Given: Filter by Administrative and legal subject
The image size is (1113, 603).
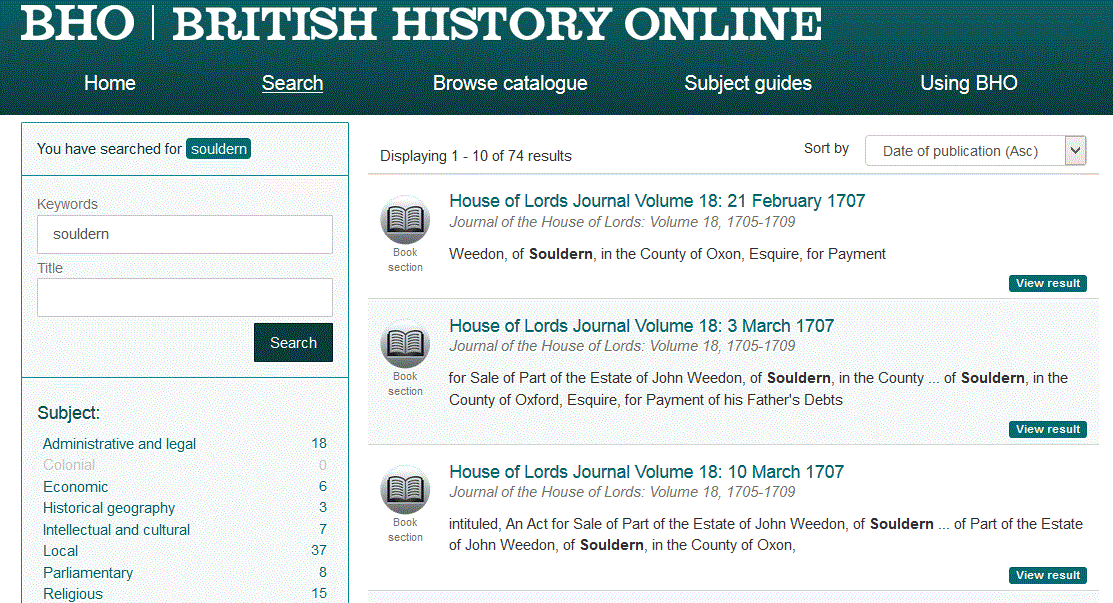Looking at the screenshot, I should pyautogui.click(x=119, y=444).
